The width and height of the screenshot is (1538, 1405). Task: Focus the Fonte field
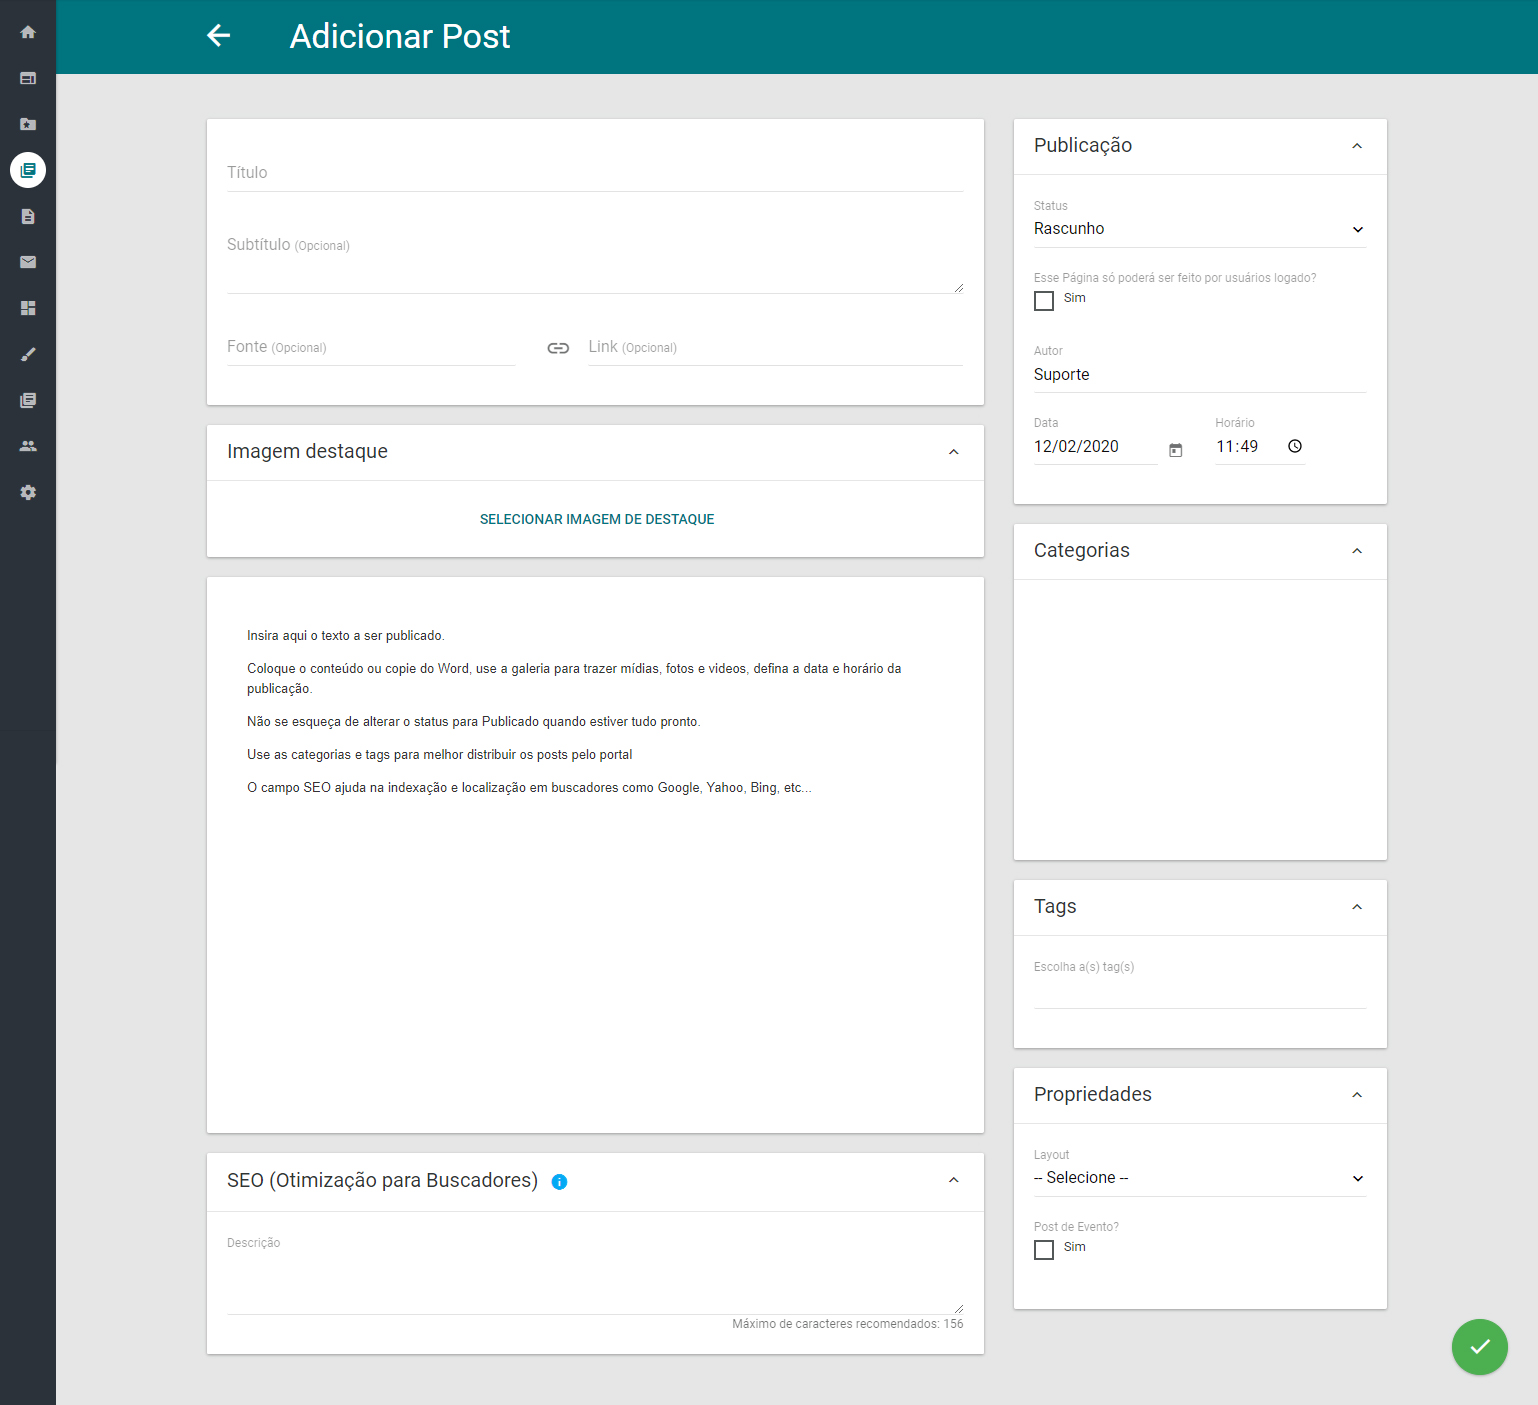pos(371,347)
